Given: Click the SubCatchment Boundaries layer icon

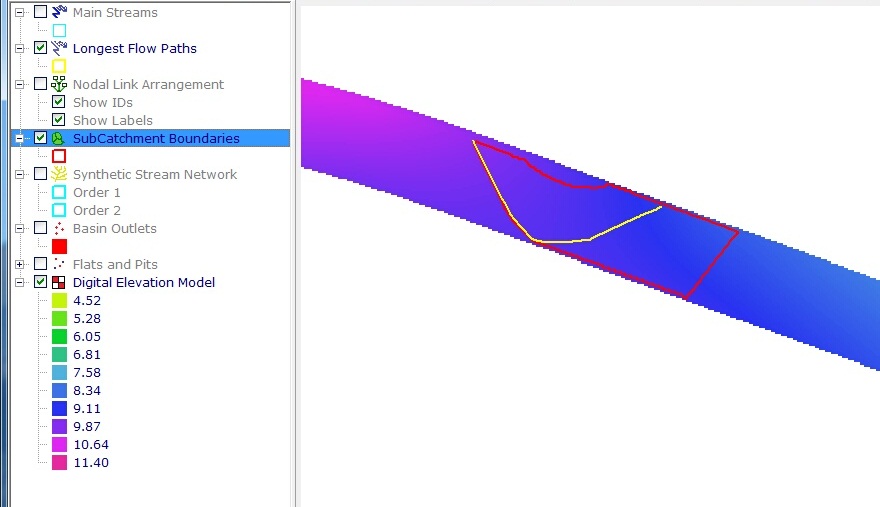Looking at the screenshot, I should pyautogui.click(x=59, y=138).
